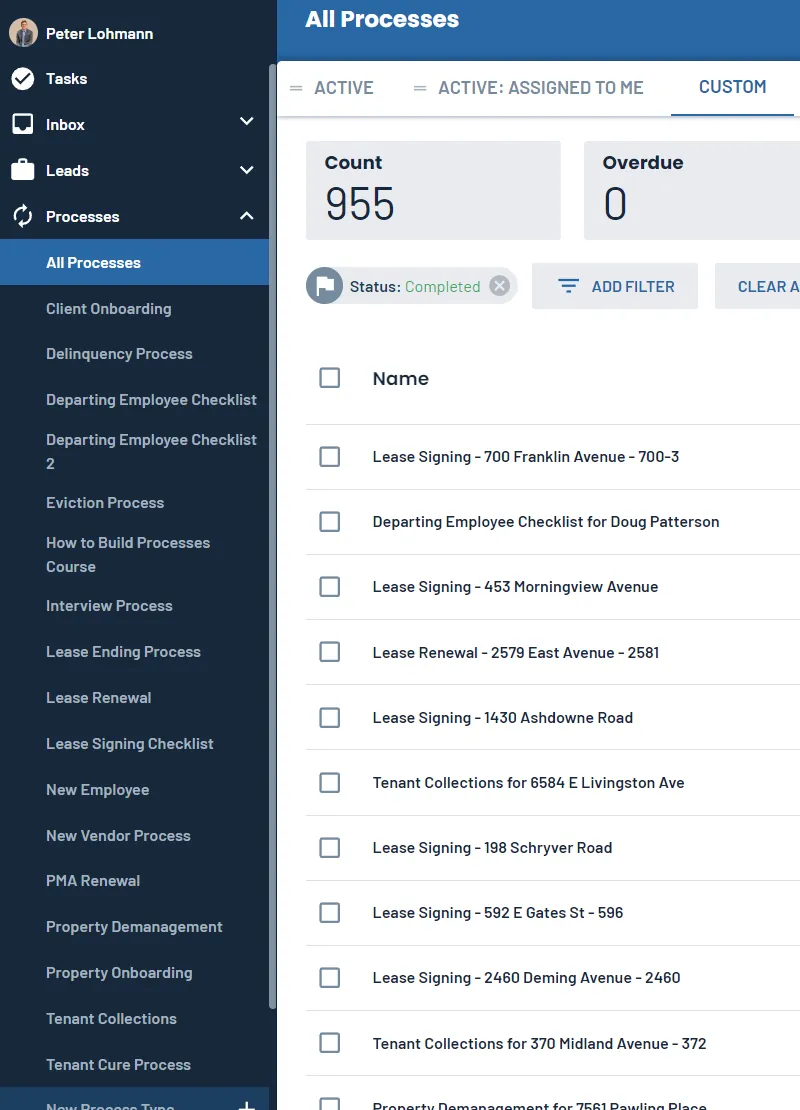Open Lease Renewal in the sidebar
Image resolution: width=800 pixels, height=1110 pixels.
pyautogui.click(x=98, y=698)
